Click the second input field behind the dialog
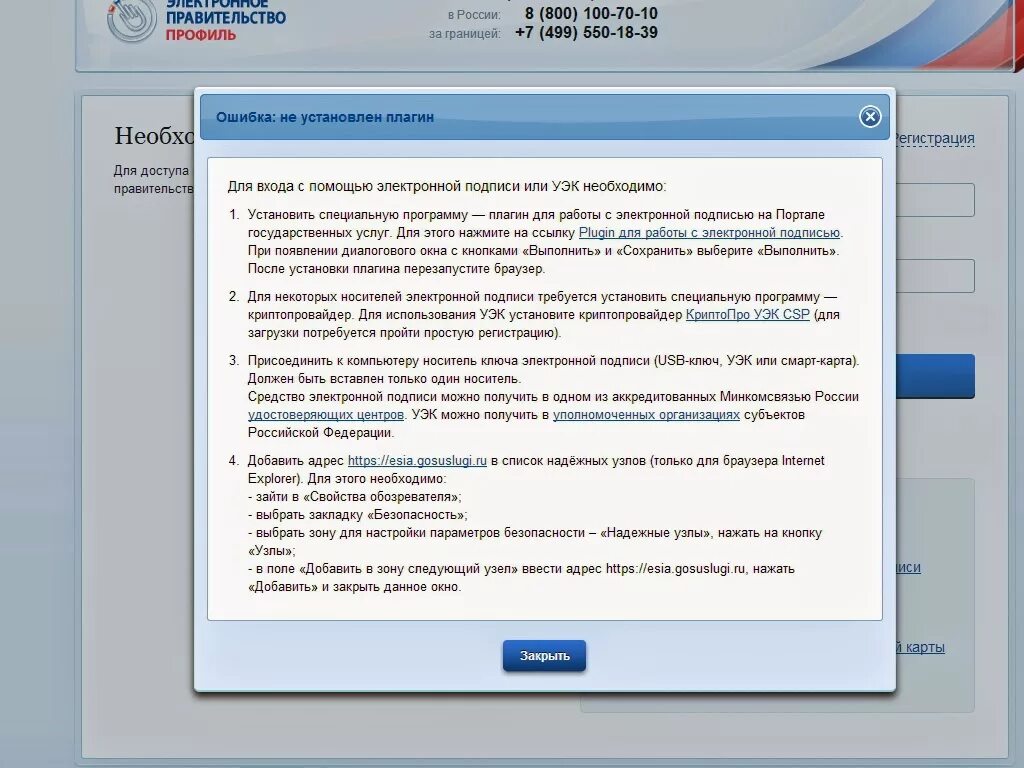Viewport: 1024px width, 768px height. pyautogui.click(x=935, y=276)
